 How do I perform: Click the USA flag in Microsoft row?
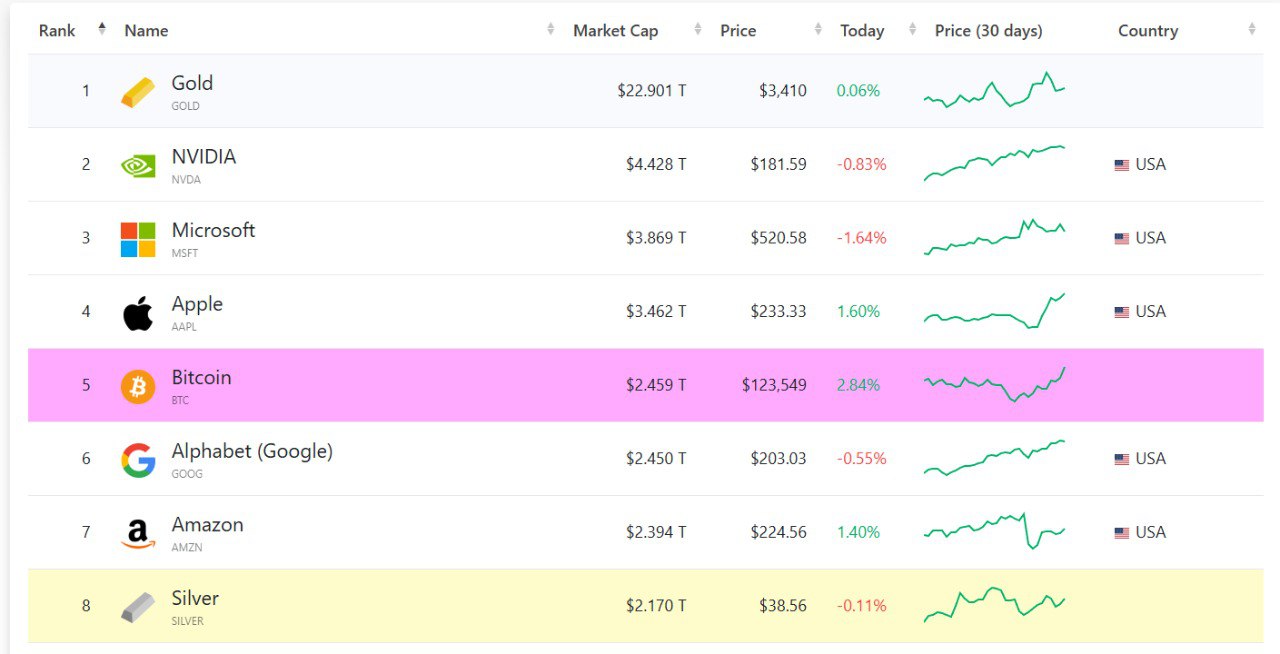tap(1122, 239)
